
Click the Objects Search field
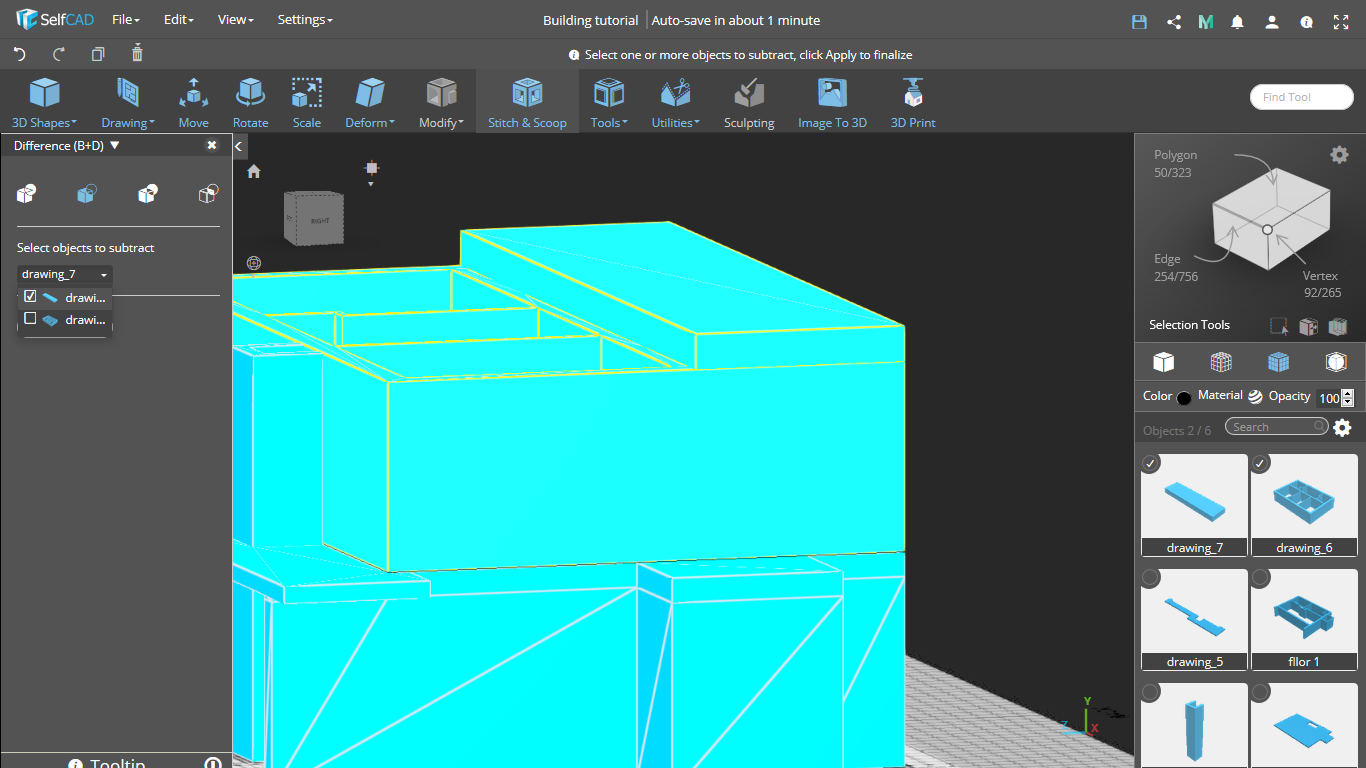pos(1277,427)
